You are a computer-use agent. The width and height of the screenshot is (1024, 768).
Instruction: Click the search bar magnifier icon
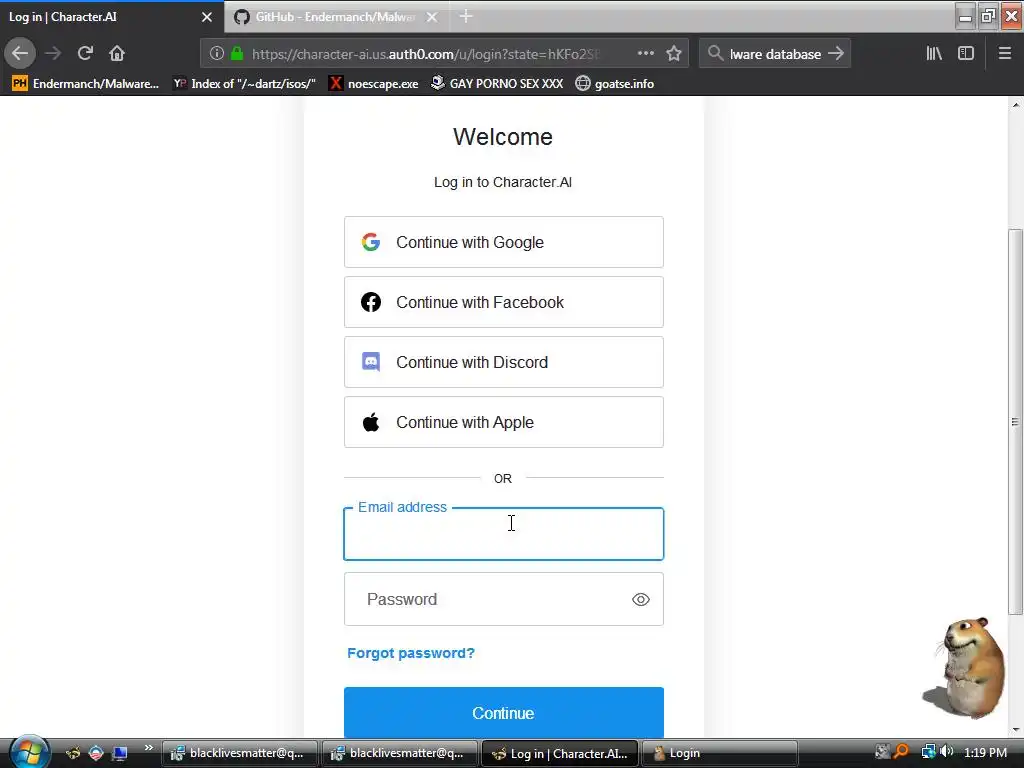click(716, 54)
